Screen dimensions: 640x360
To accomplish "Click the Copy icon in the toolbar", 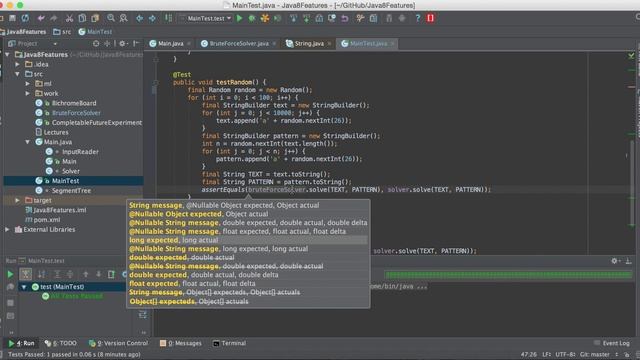I will (x=82, y=18).
